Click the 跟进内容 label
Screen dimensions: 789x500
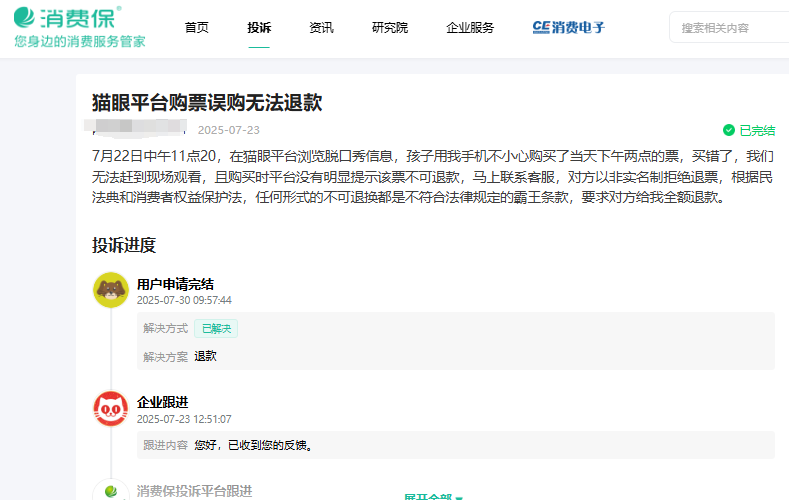point(166,445)
